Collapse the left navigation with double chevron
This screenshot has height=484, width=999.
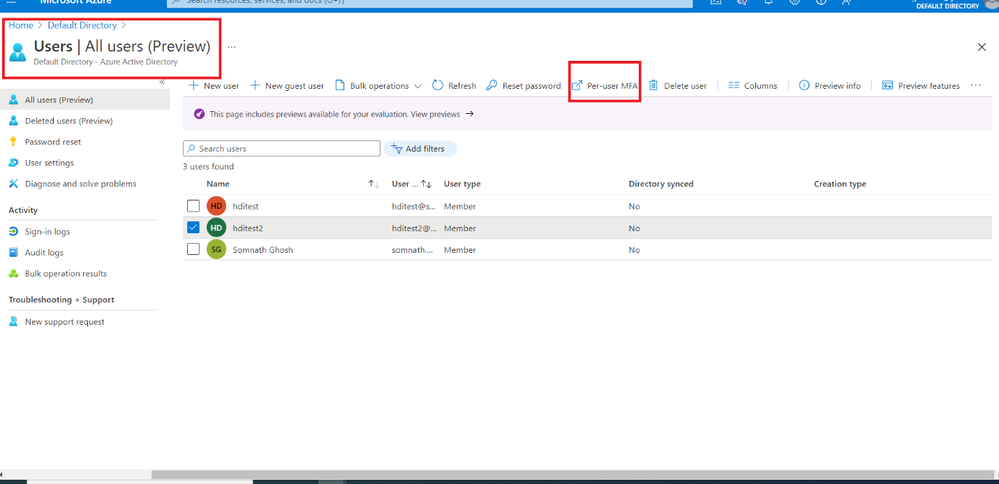[x=162, y=82]
